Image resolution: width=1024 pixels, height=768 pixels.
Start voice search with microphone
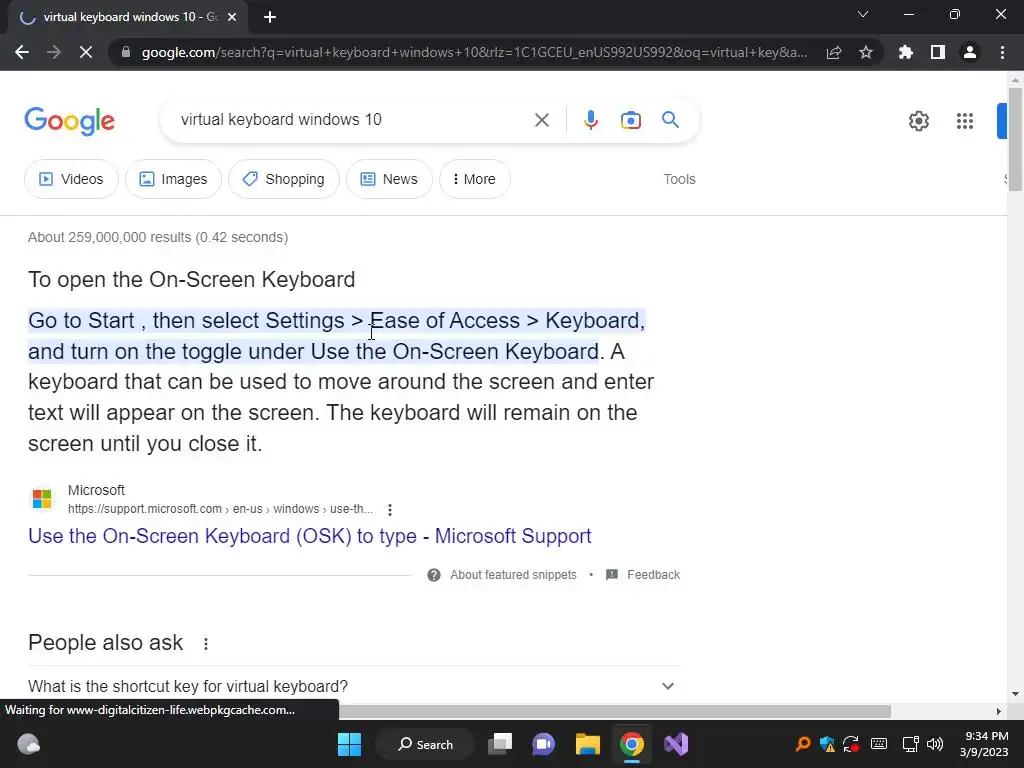pyautogui.click(x=590, y=120)
